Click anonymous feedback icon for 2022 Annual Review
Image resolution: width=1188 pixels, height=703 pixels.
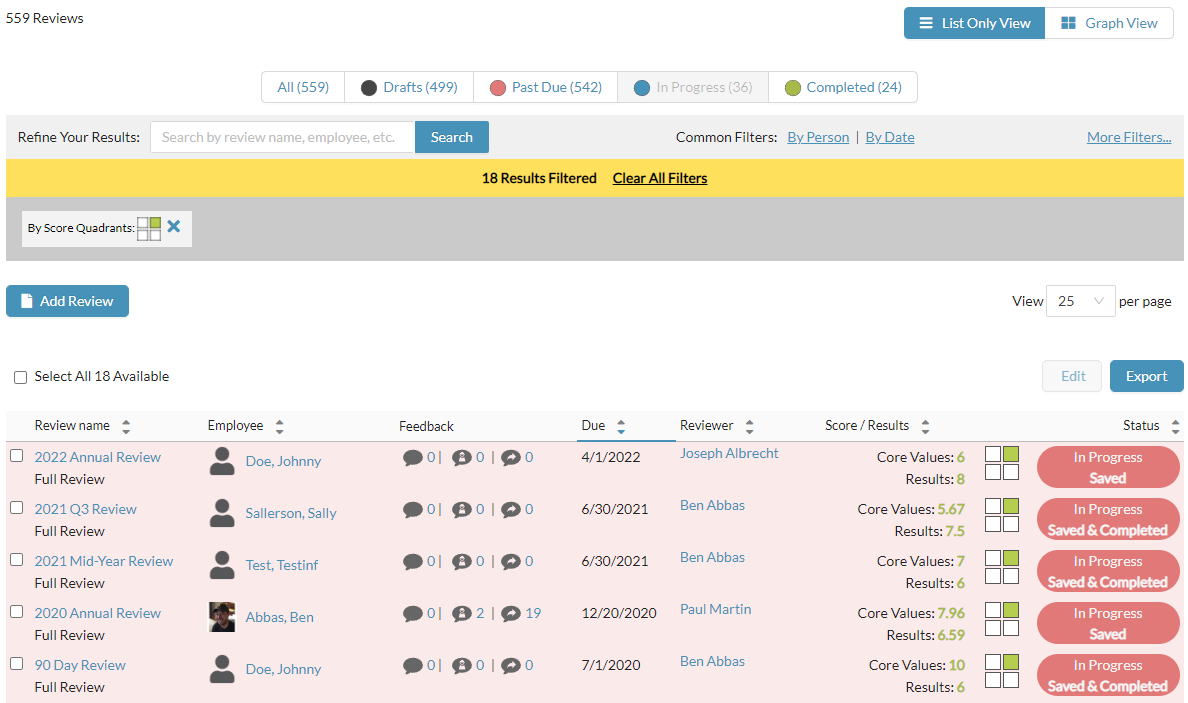[461, 458]
